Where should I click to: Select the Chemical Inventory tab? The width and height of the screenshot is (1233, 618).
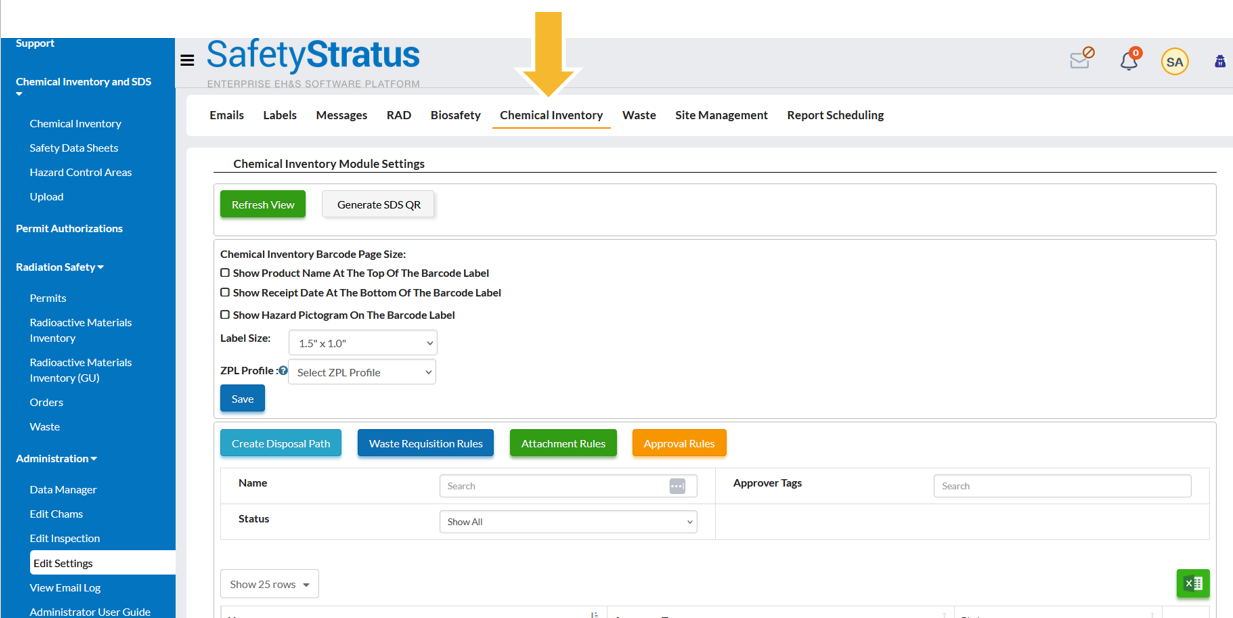(x=551, y=115)
